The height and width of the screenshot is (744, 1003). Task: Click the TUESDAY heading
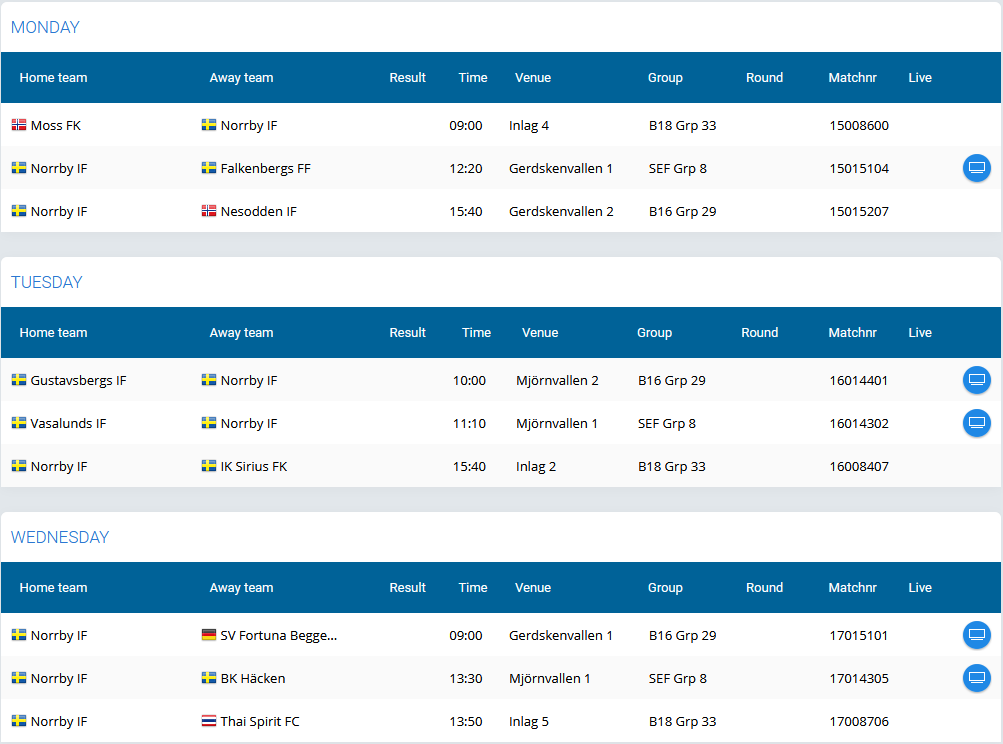[47, 282]
